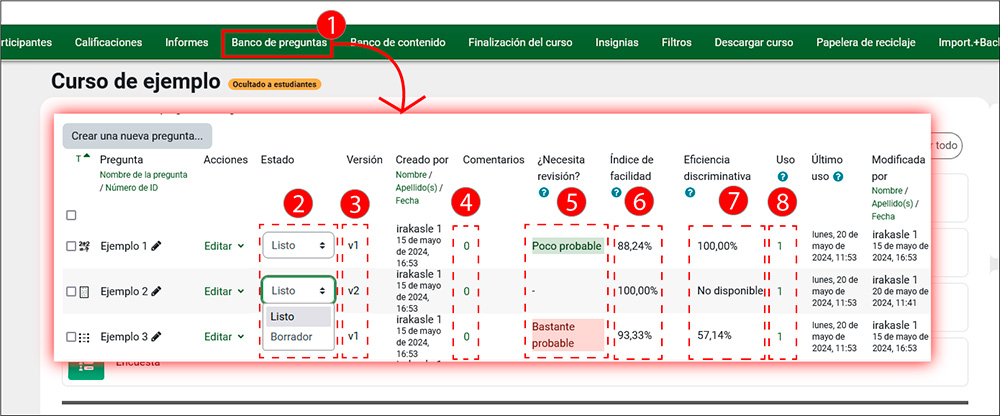
Task: Click the pencil icon beside Ejemplo 3
Action: tap(156, 337)
